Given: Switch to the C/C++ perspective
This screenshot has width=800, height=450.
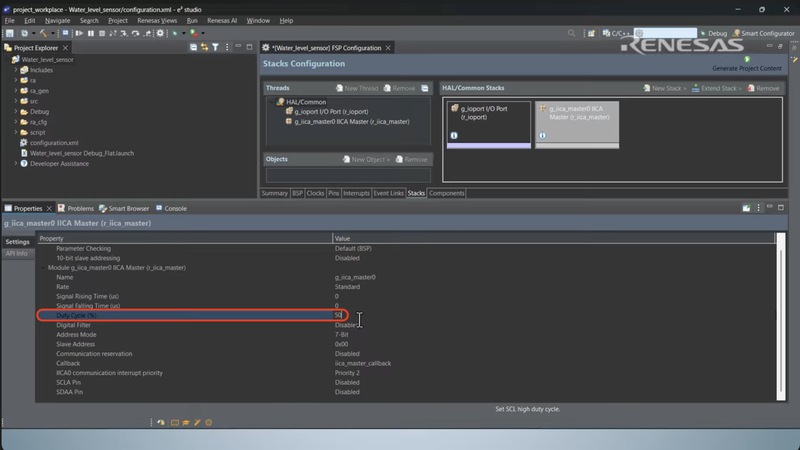Looking at the screenshot, I should (616, 33).
